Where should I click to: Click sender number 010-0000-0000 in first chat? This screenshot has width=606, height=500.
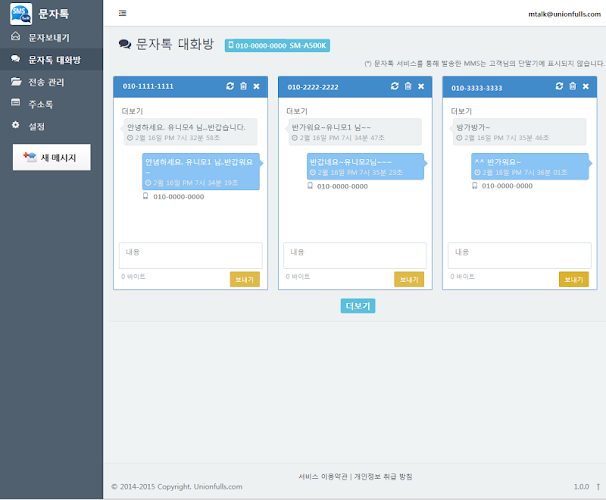click(x=179, y=197)
